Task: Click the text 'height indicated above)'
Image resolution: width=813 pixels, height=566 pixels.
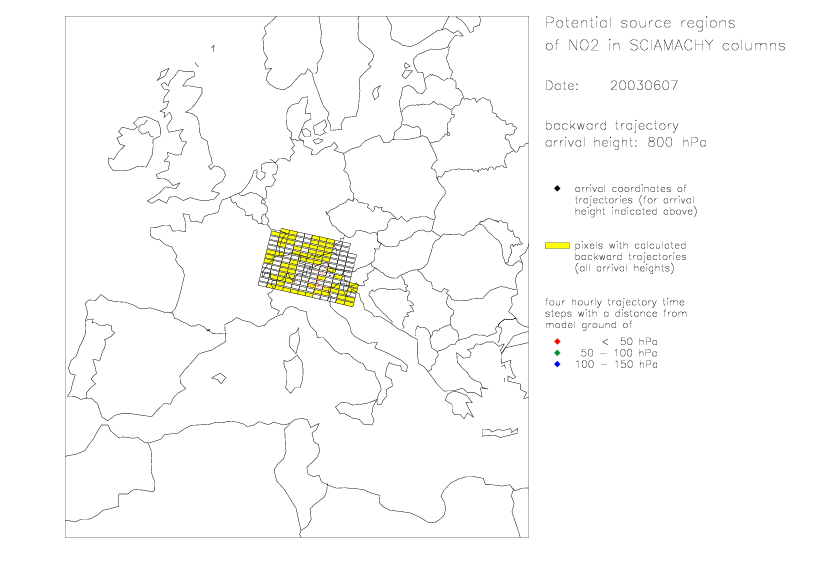Action: point(636,211)
